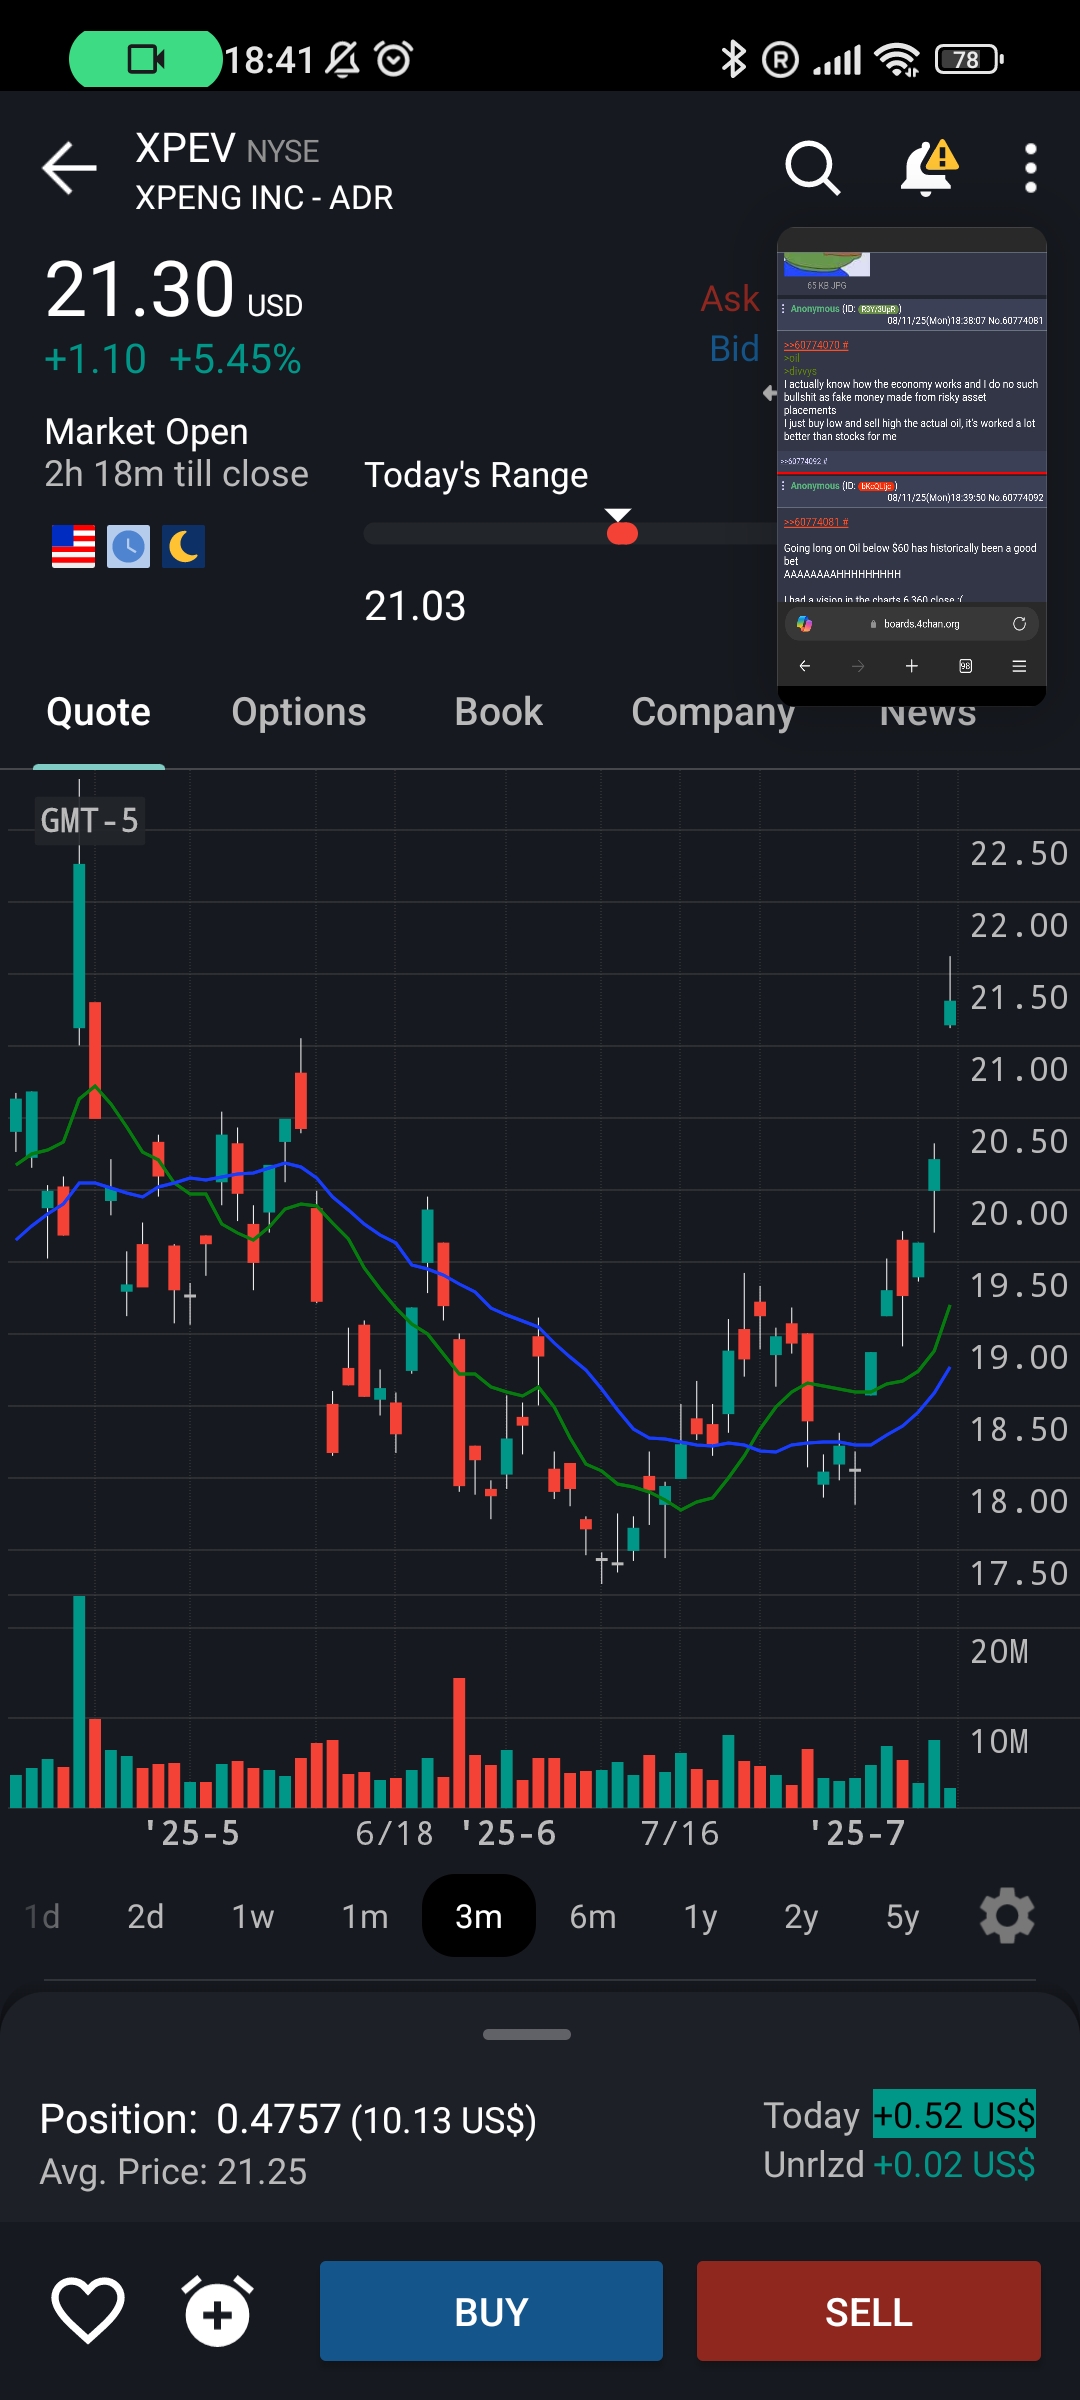Viewport: 1080px width, 2400px height.
Task: Open hamburger menu in floating browser
Action: coord(1019,666)
